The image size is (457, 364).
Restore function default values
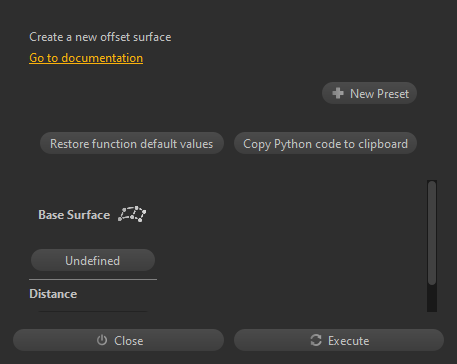tap(132, 143)
